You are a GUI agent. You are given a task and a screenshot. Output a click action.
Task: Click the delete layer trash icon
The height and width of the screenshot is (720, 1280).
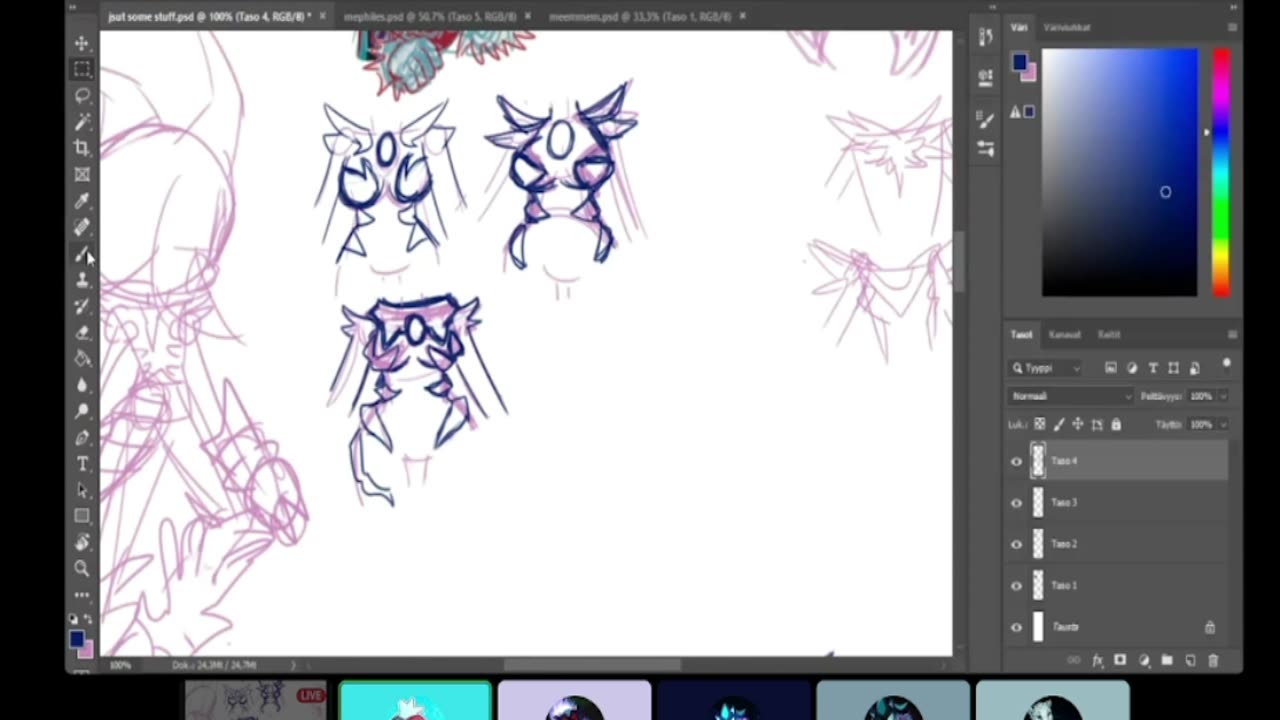1213,661
